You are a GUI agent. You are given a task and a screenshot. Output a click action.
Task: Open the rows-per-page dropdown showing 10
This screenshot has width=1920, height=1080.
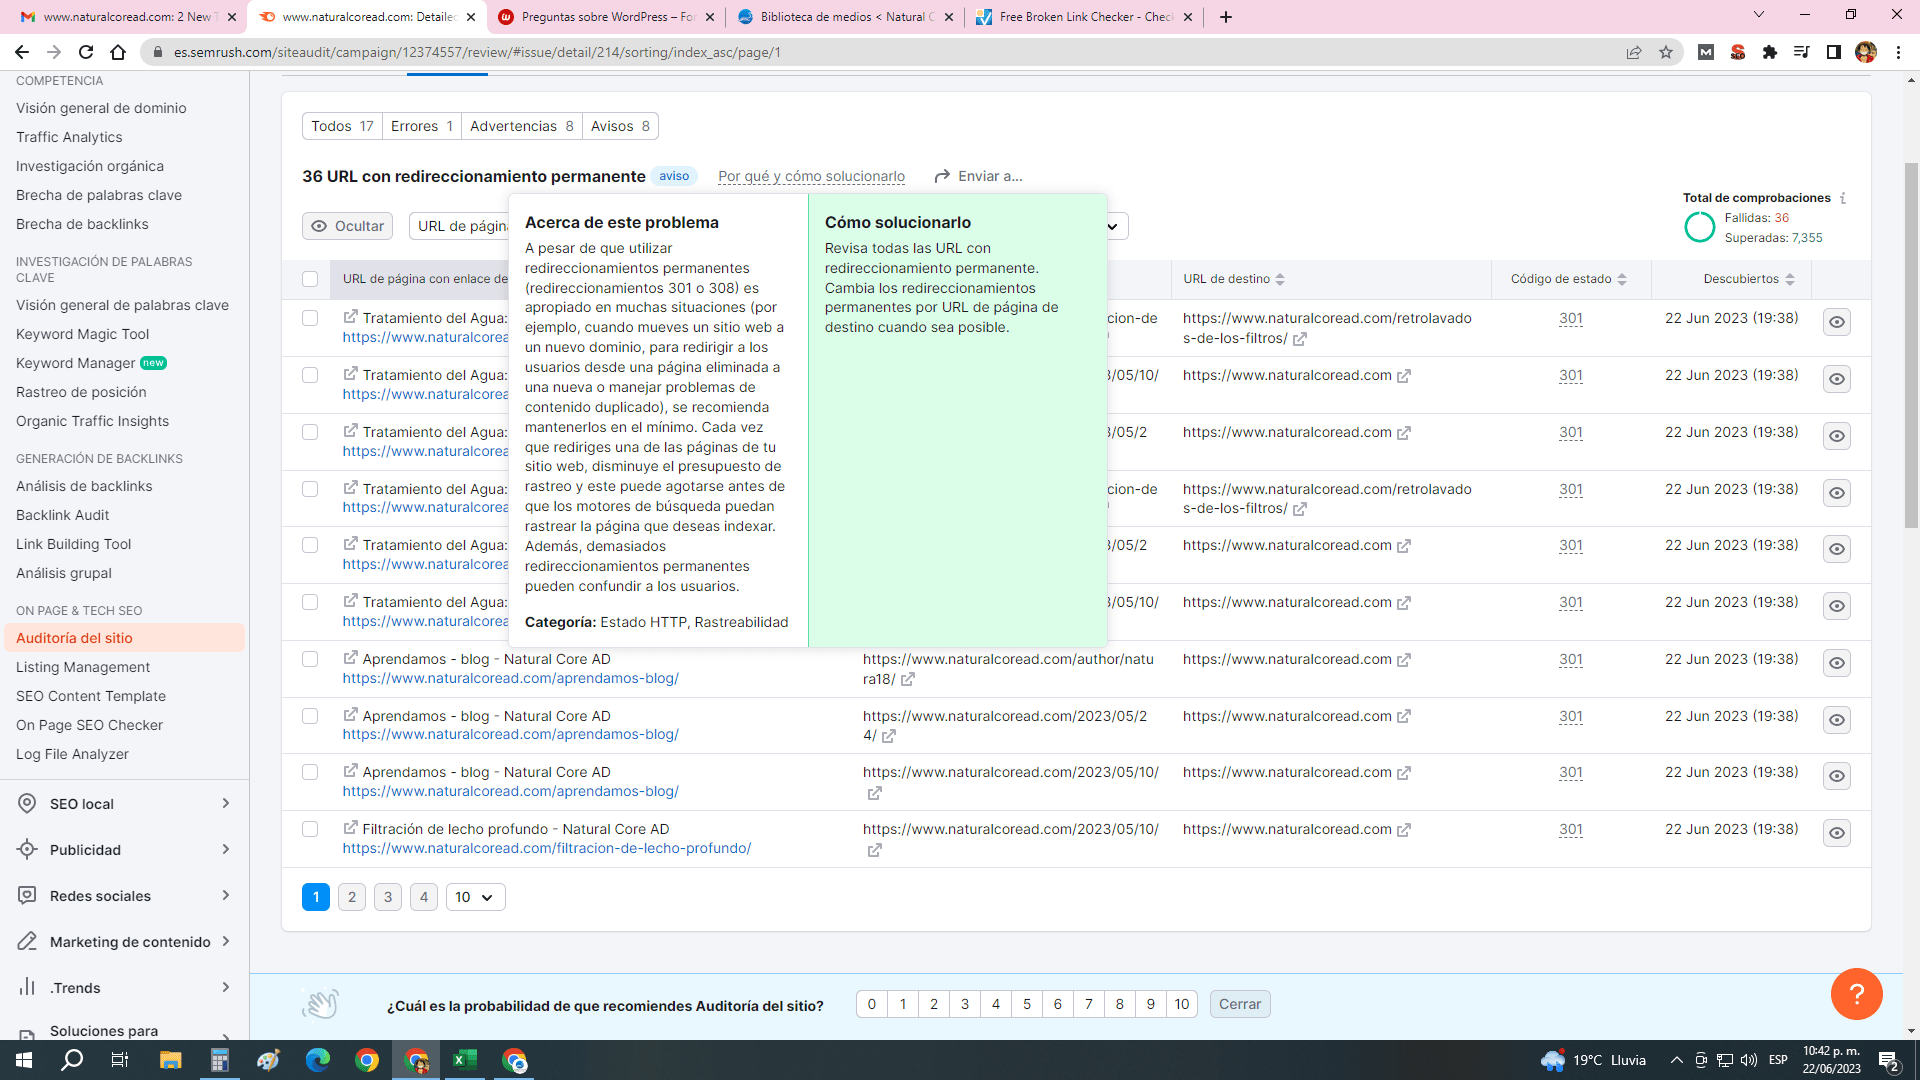point(475,897)
